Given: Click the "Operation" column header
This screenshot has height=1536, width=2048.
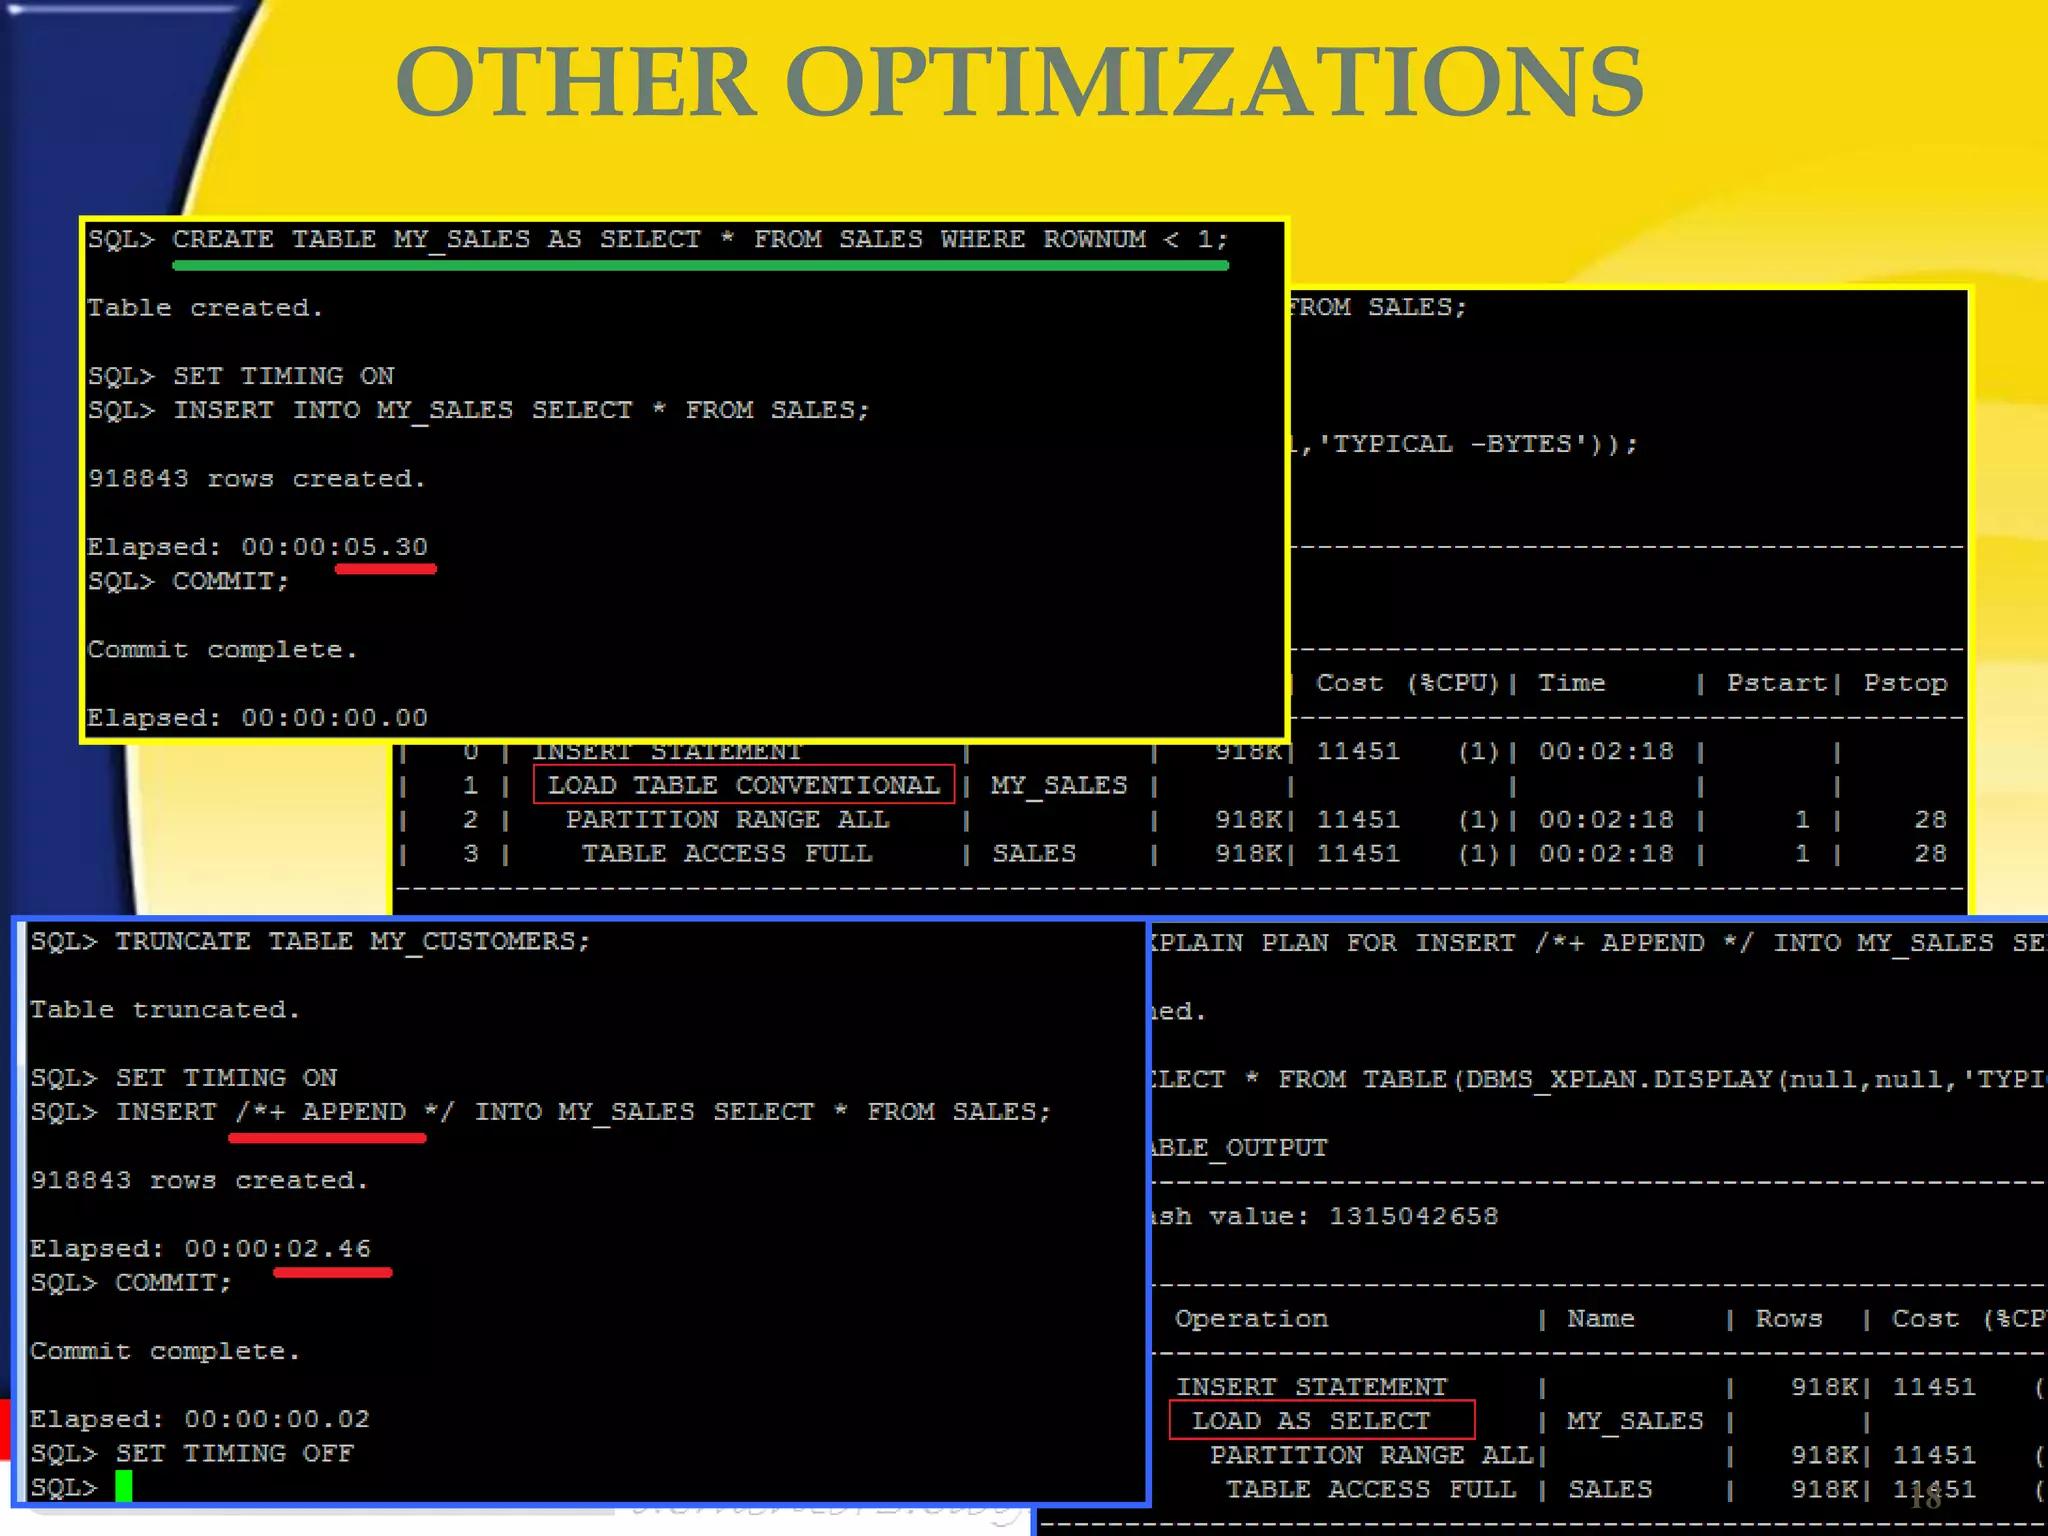Looking at the screenshot, I should click(1251, 1319).
